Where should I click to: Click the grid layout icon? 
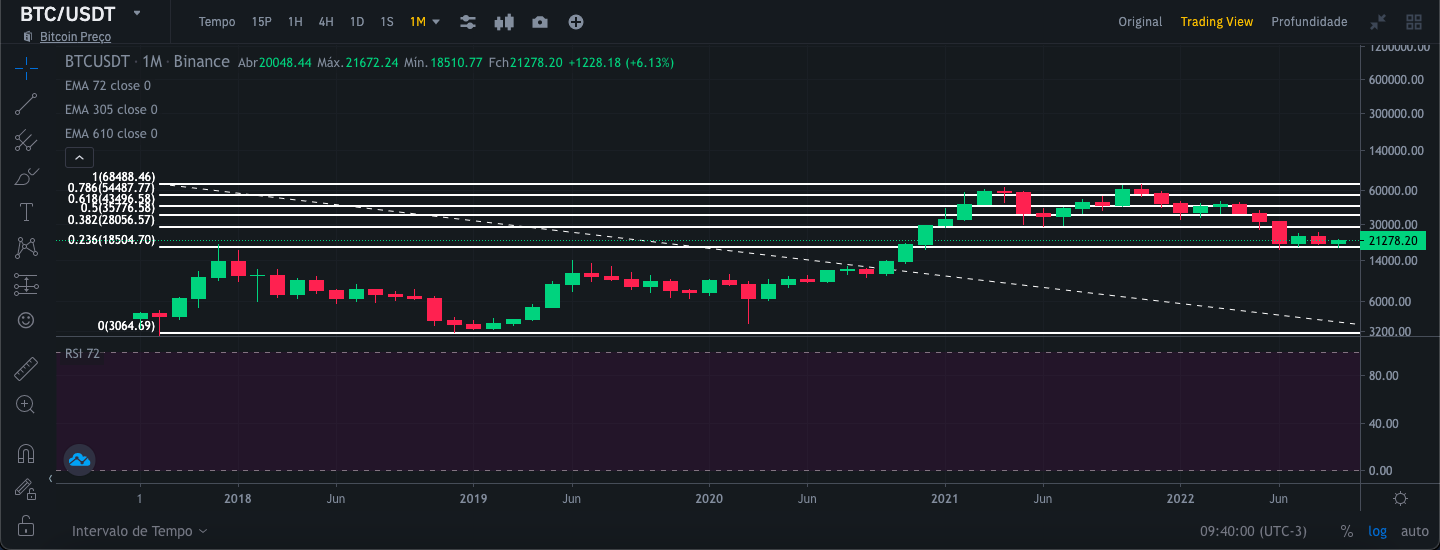click(x=1414, y=22)
